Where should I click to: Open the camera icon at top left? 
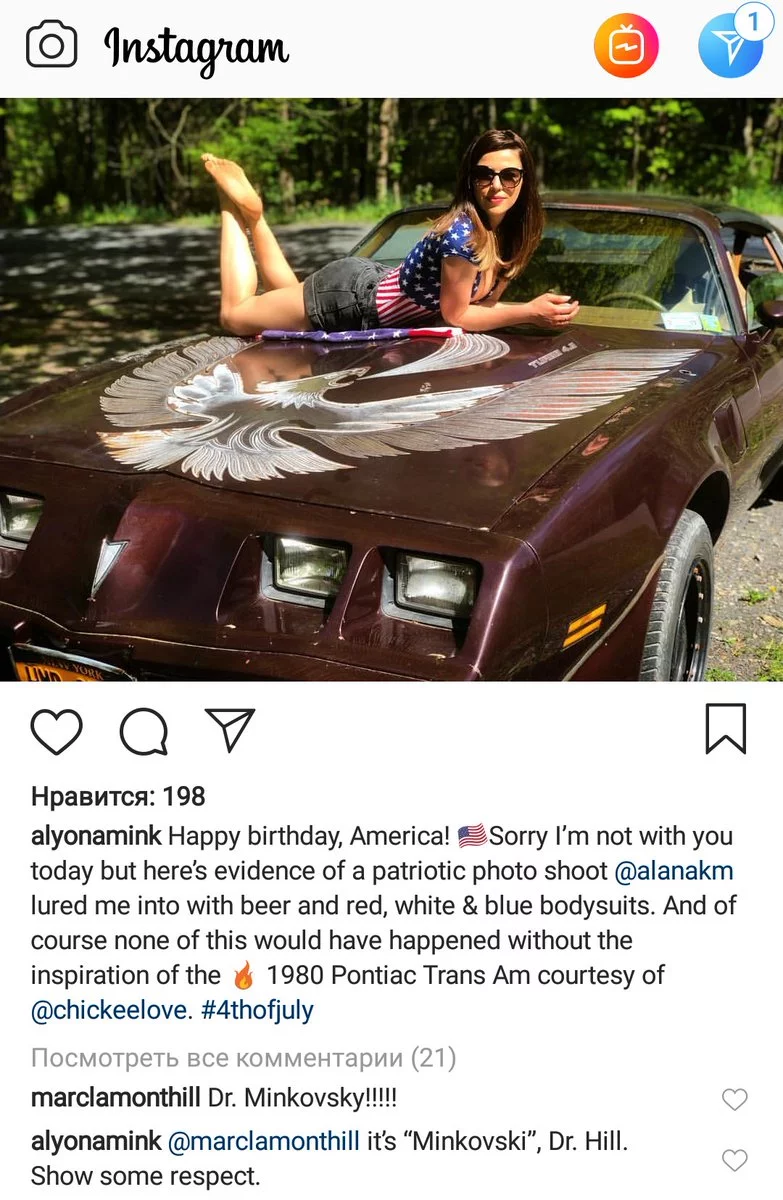click(x=51, y=46)
